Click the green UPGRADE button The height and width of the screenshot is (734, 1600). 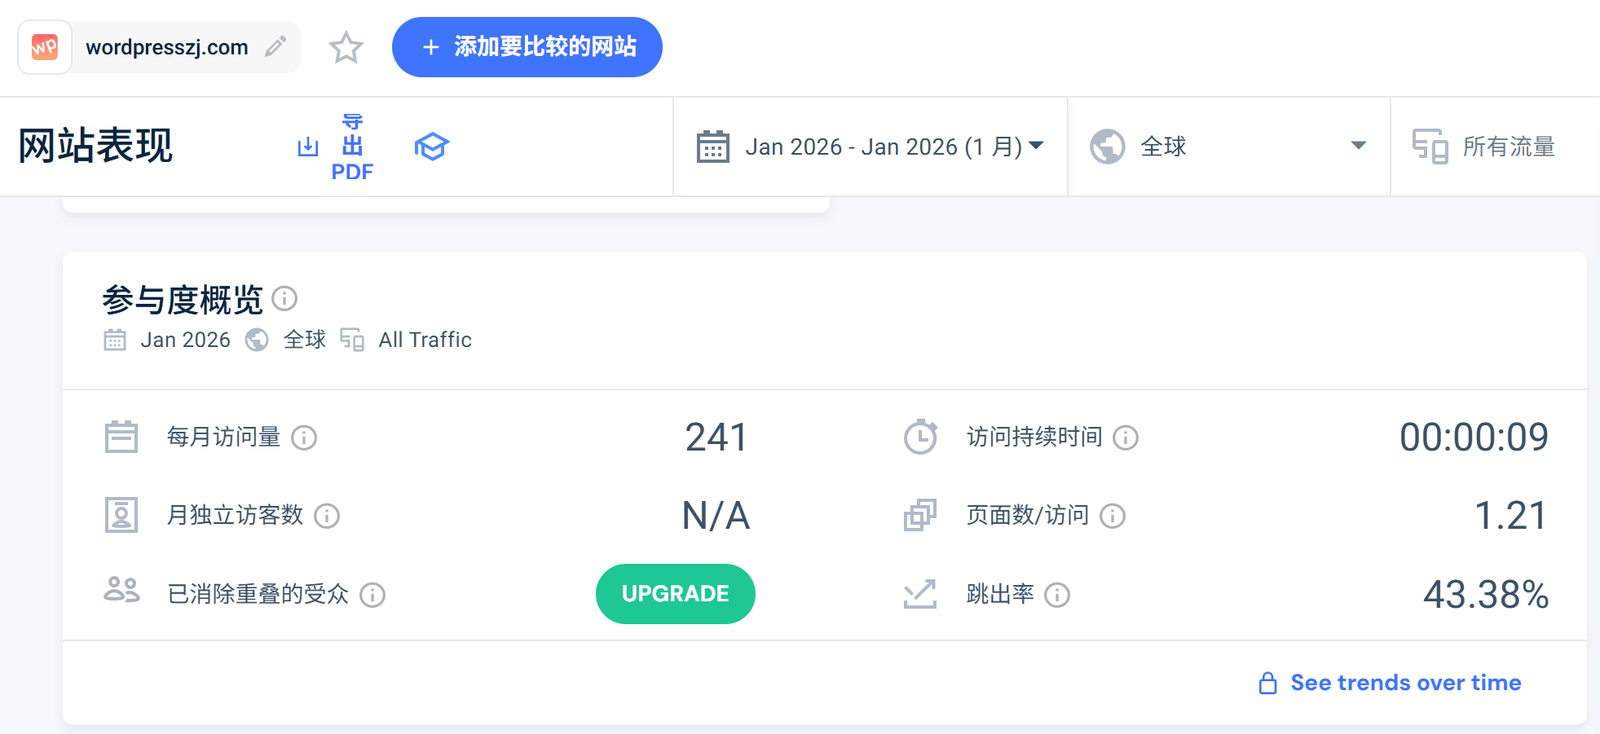tap(675, 594)
